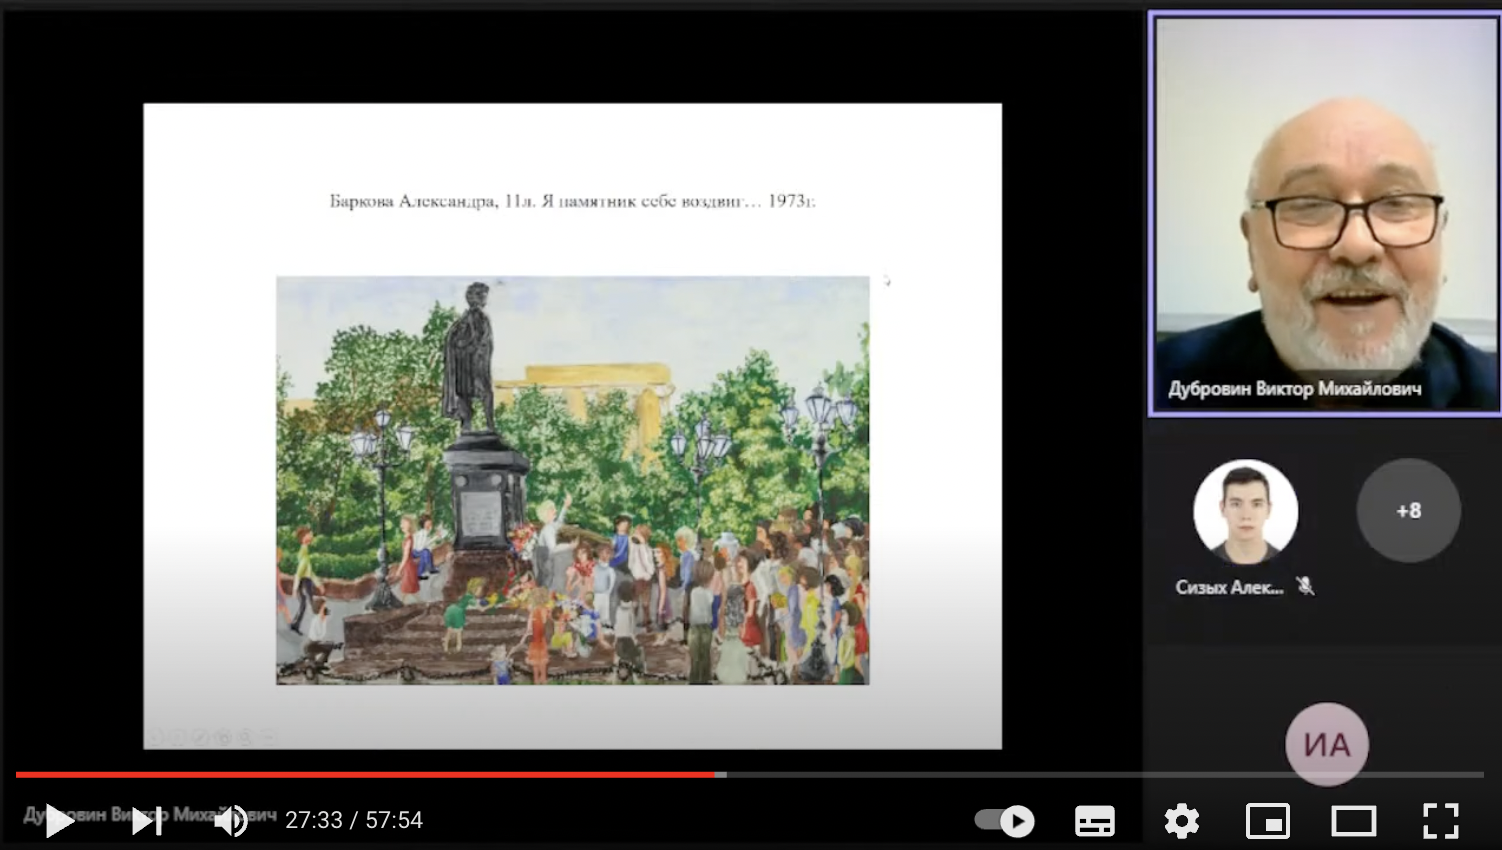Image resolution: width=1502 pixels, height=850 pixels.
Task: Click the pen tool in slide controls
Action: click(x=201, y=738)
